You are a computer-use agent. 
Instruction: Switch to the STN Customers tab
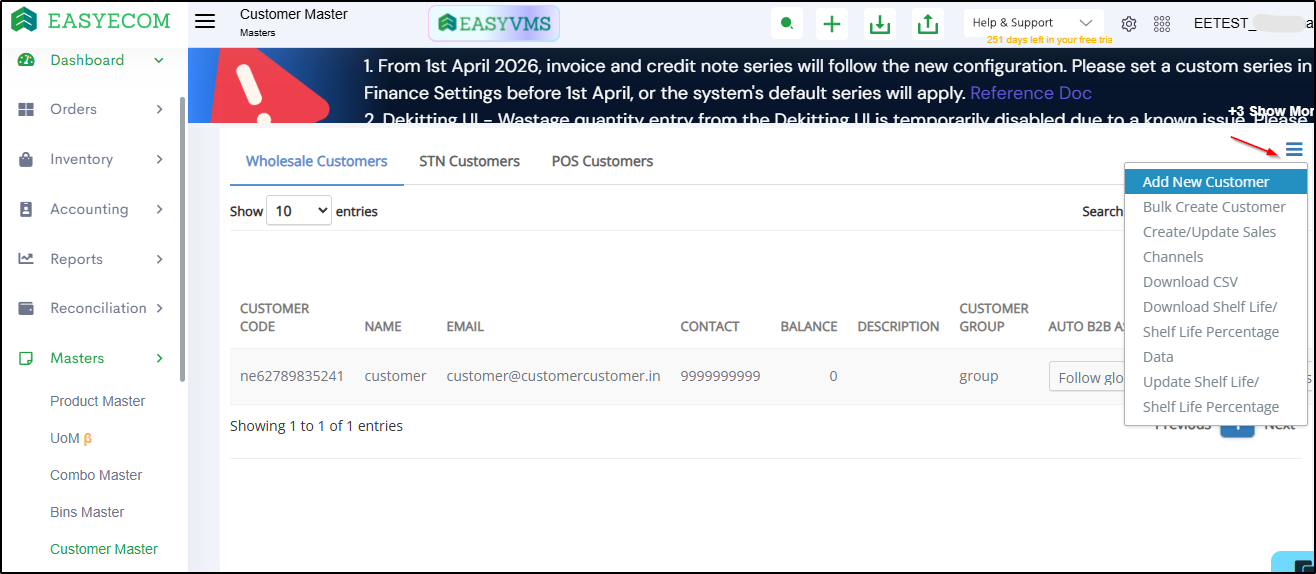[469, 161]
